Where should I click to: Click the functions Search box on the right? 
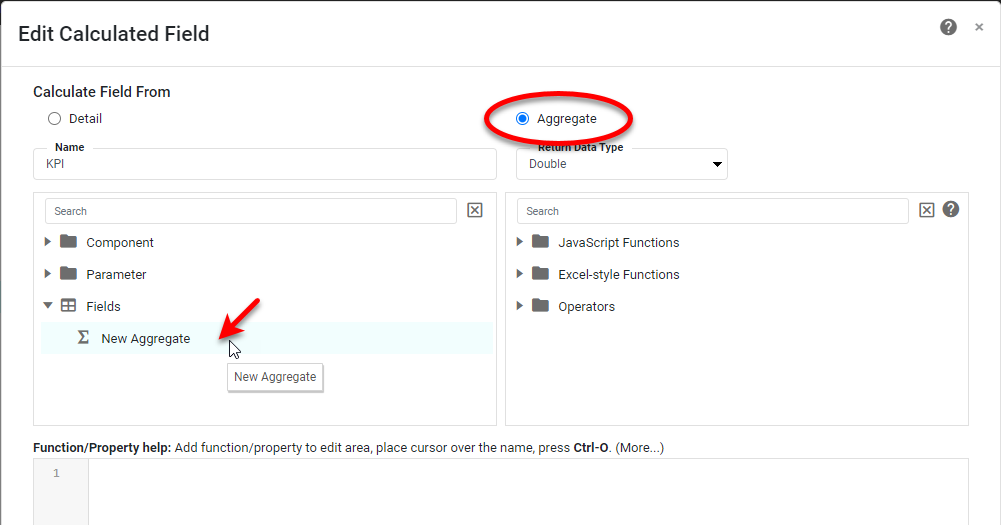(x=712, y=211)
